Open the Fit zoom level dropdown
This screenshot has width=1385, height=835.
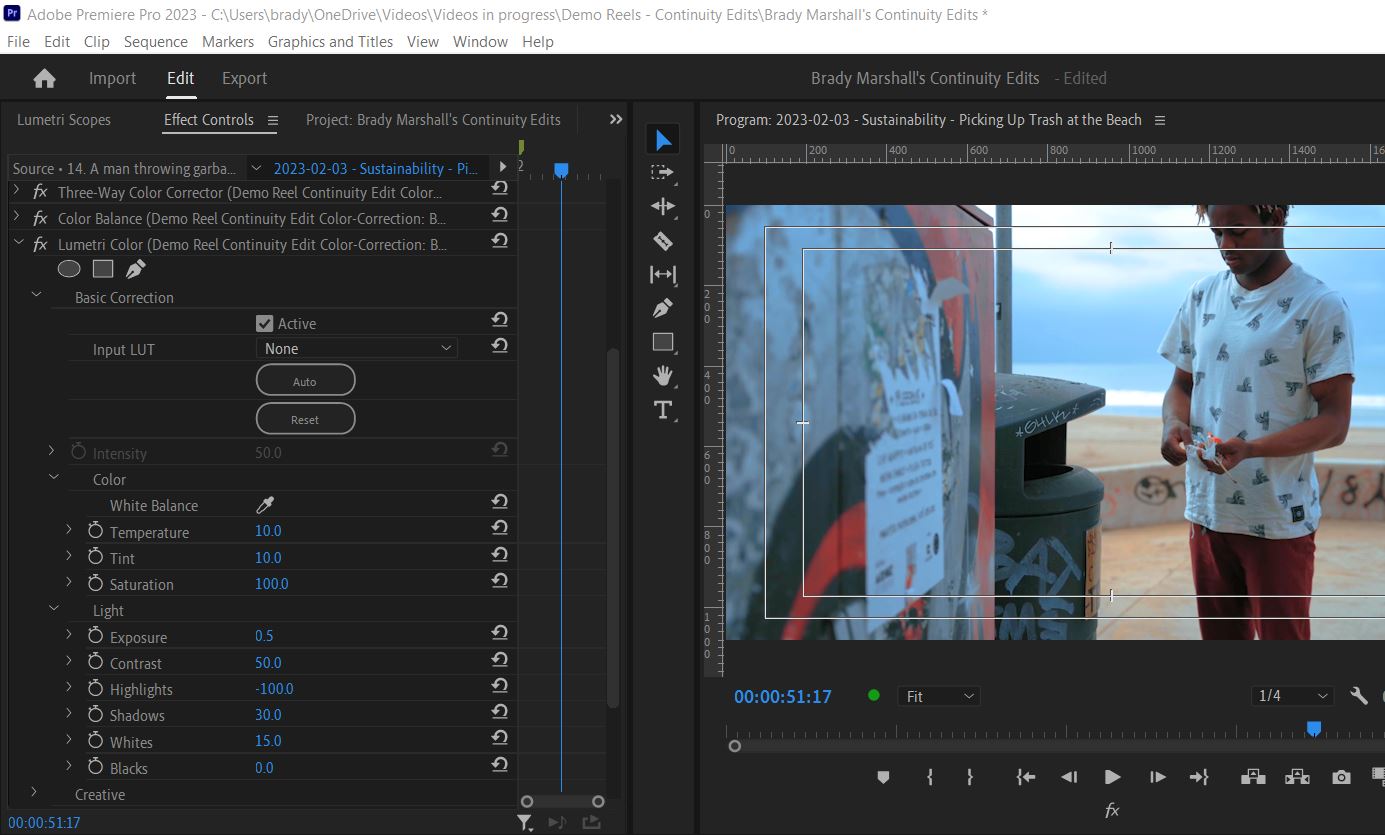939,696
